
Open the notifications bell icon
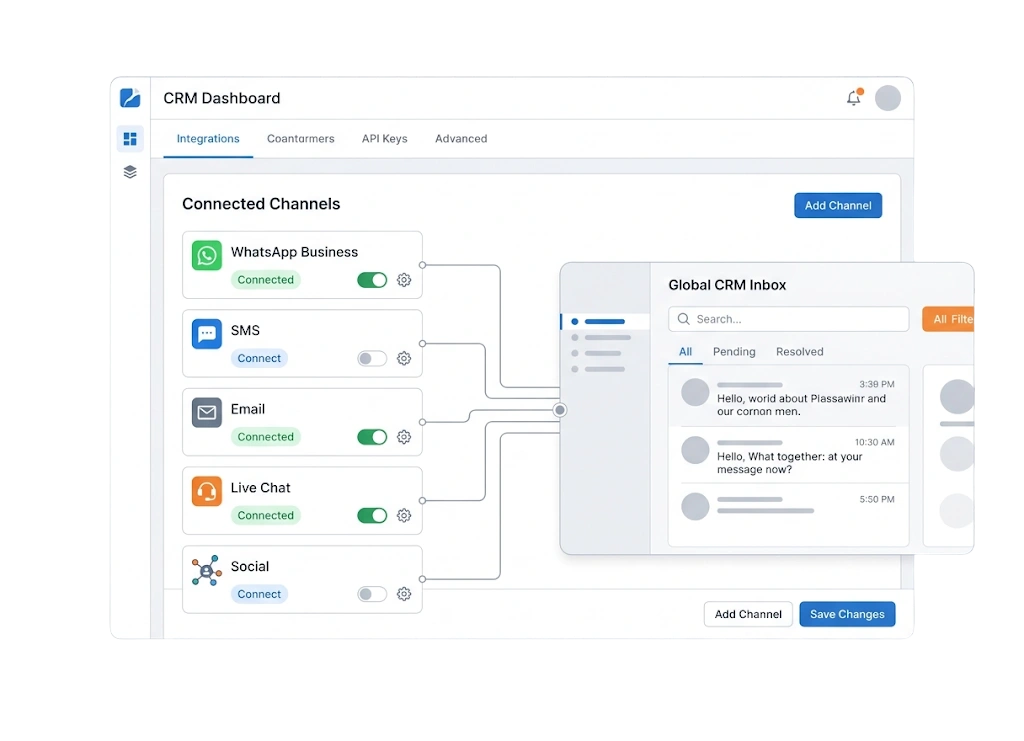pos(854,97)
